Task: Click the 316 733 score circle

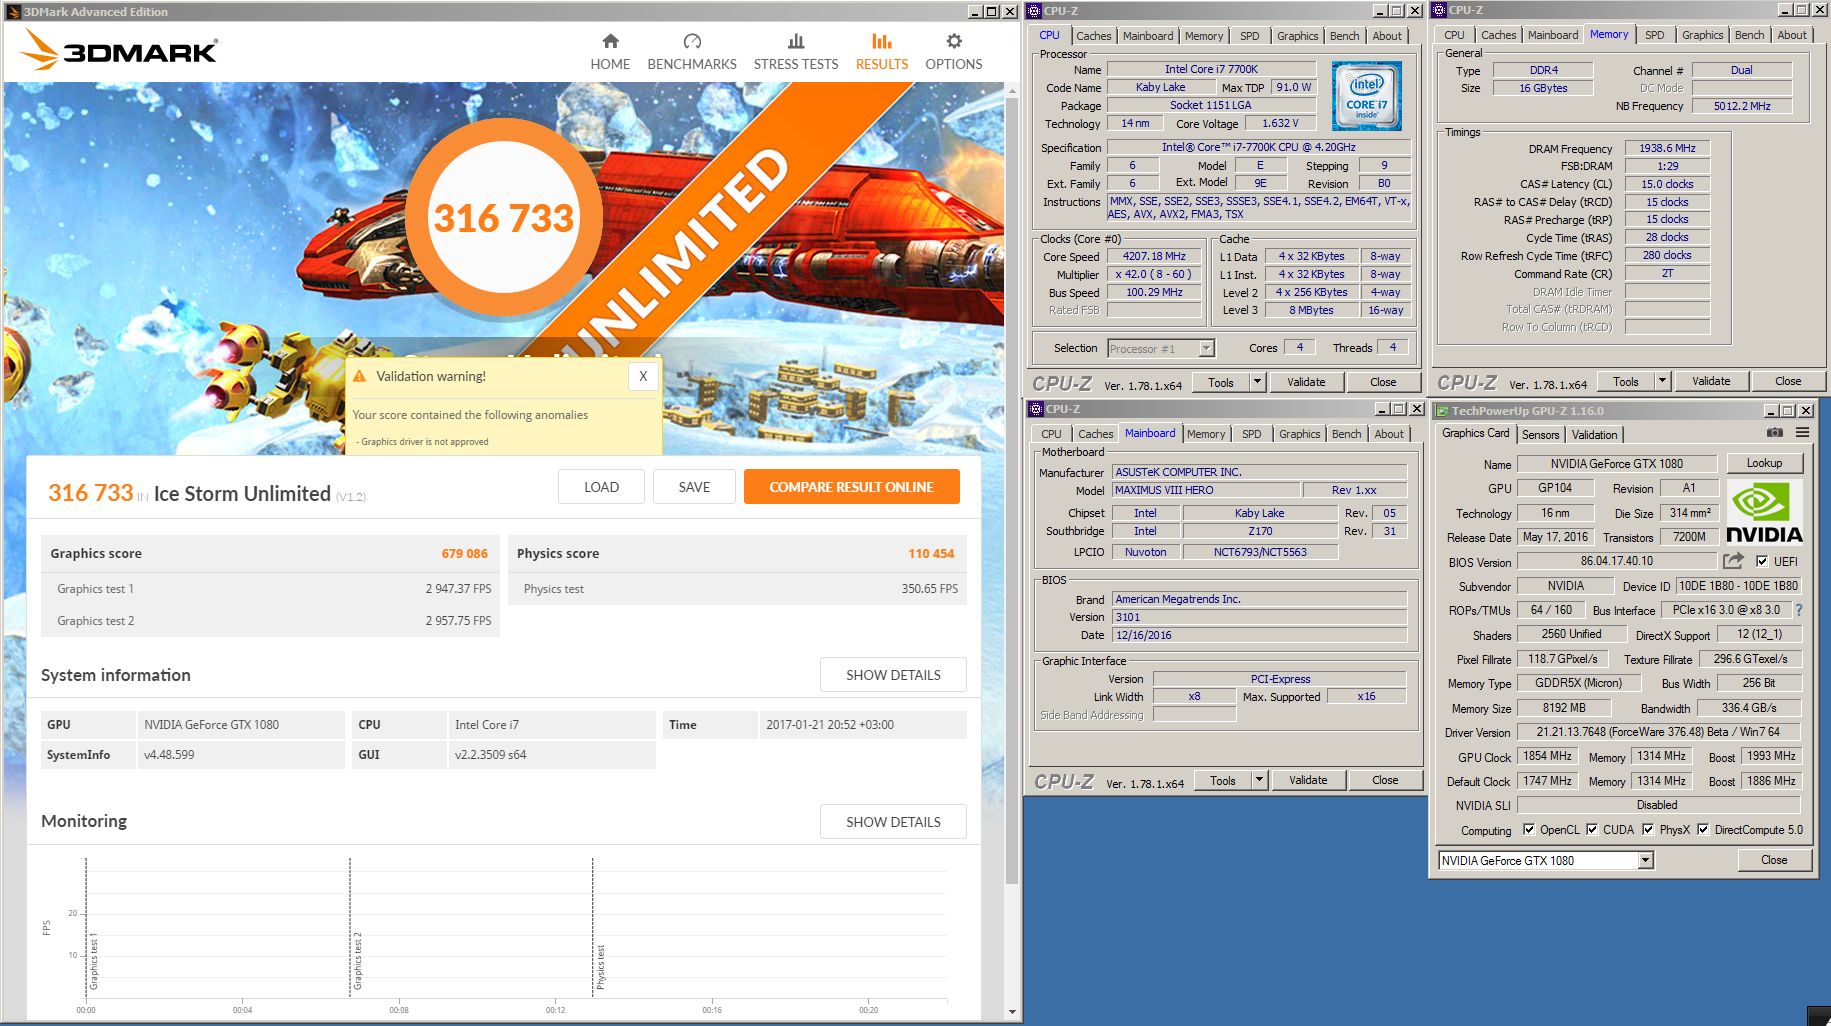Action: click(503, 218)
